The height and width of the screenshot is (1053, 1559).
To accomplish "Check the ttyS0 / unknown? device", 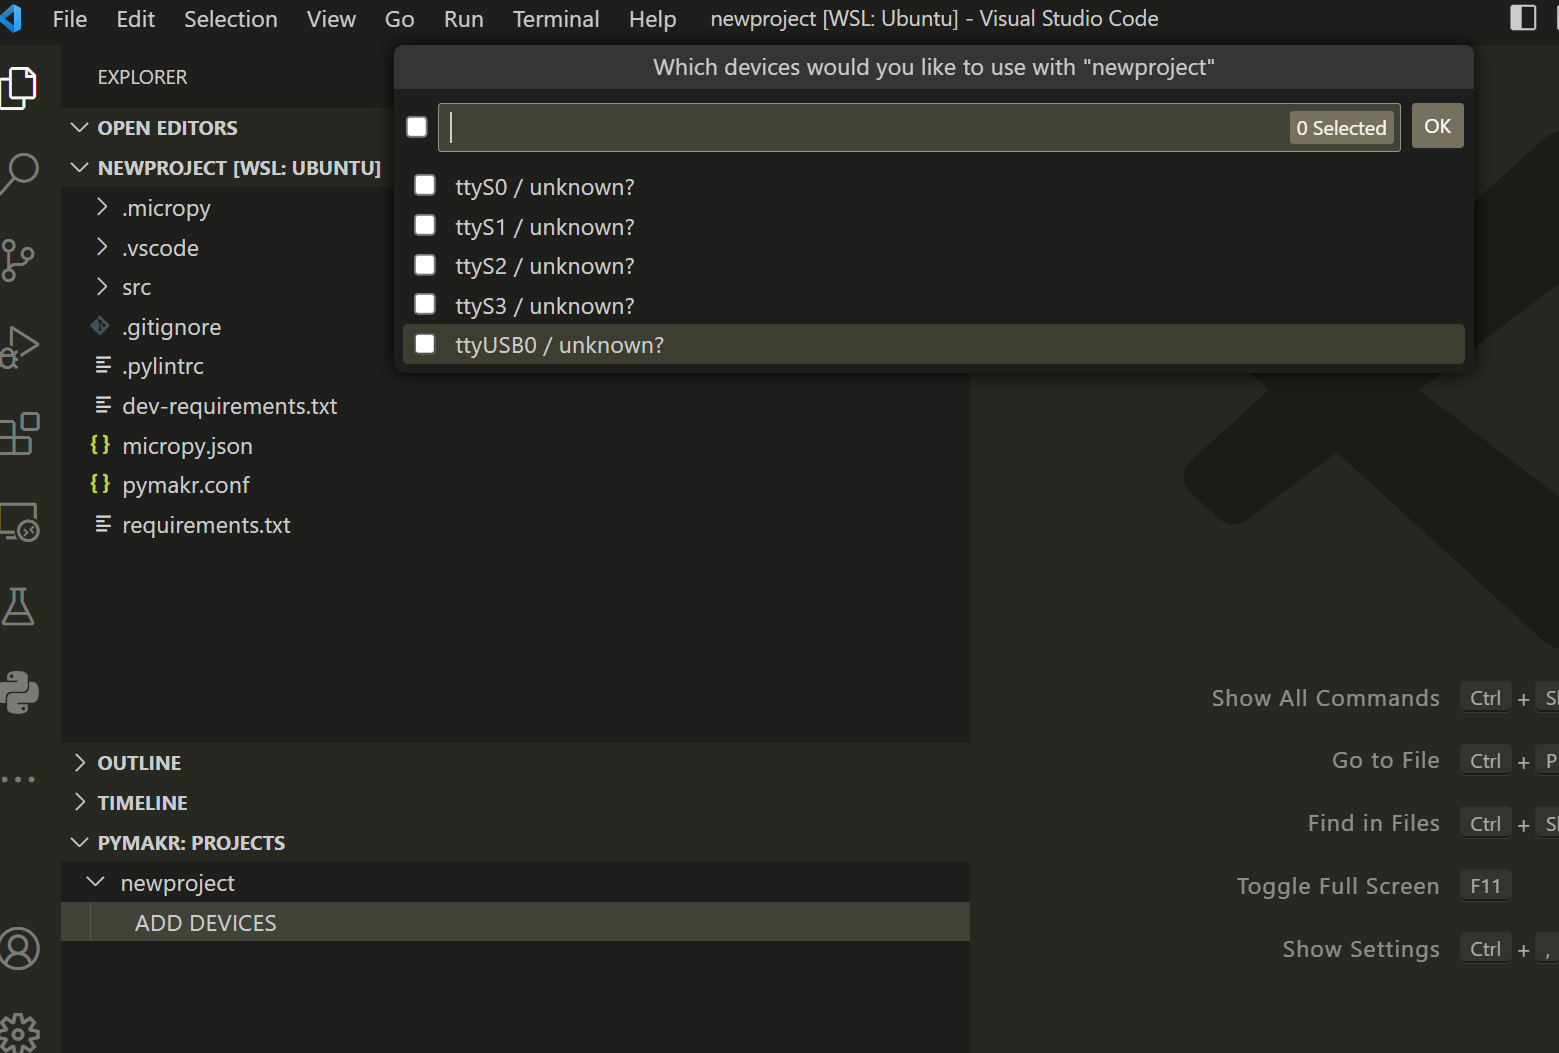I will point(425,185).
